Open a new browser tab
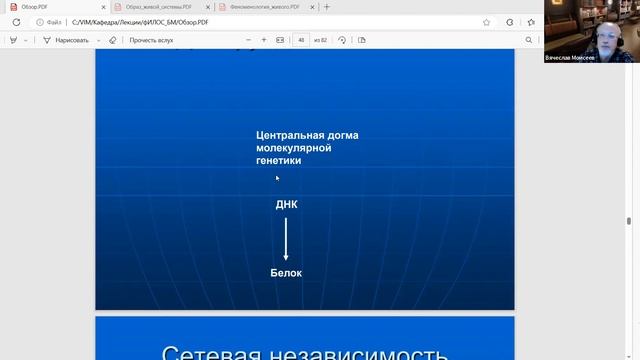 (327, 7)
